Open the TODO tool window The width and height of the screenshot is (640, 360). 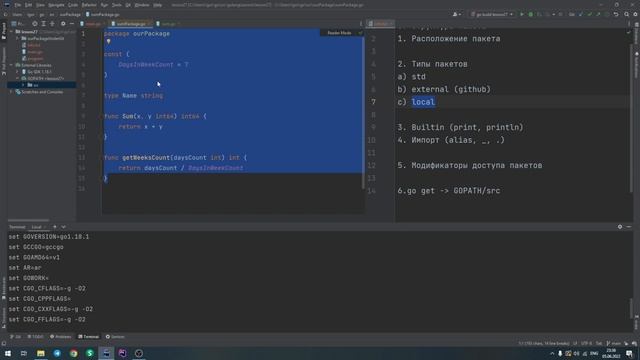point(35,337)
